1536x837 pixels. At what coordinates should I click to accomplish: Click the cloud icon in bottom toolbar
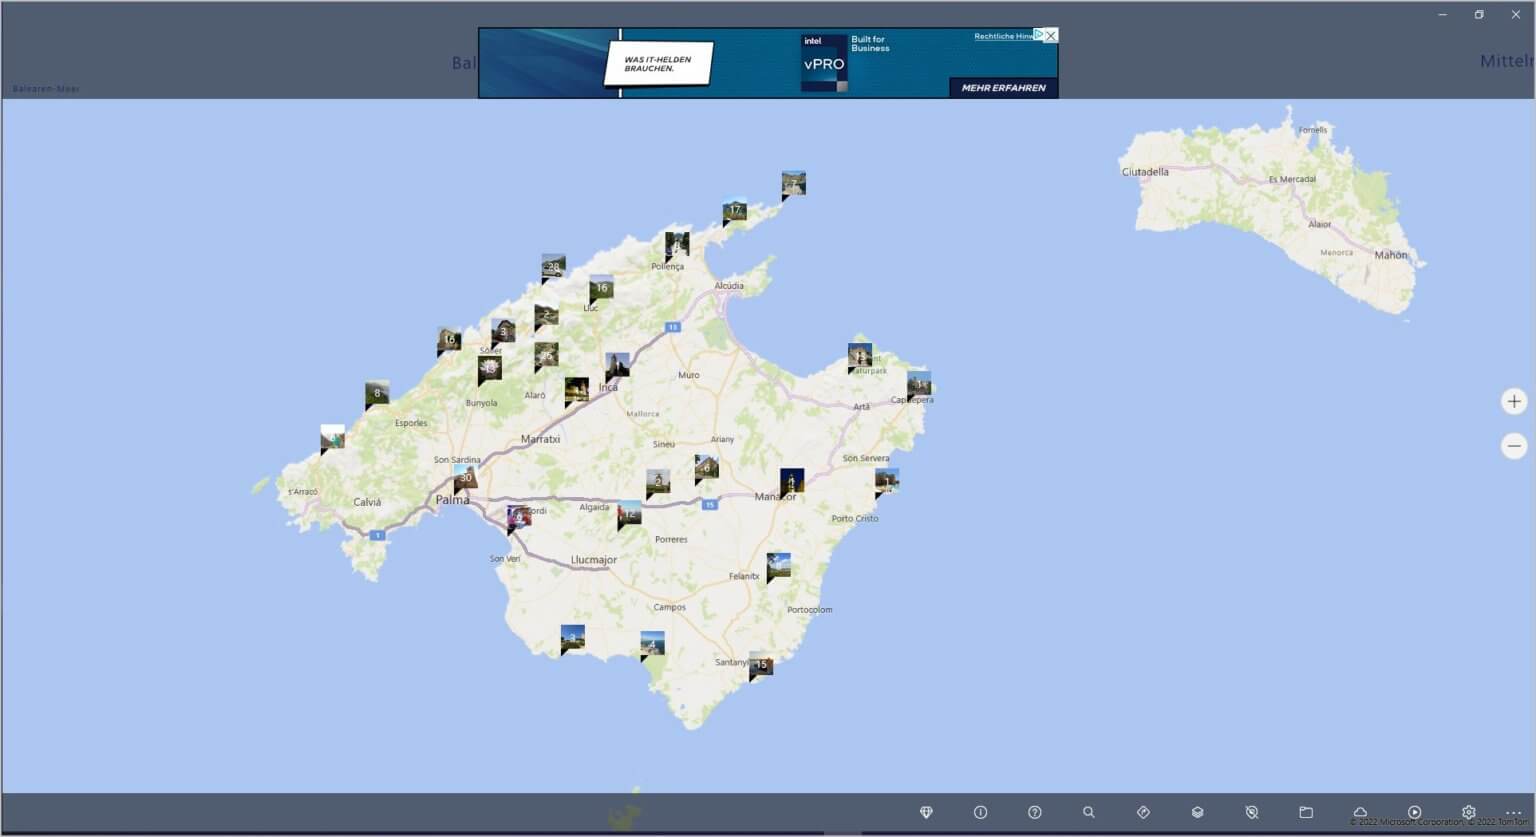[1360, 812]
